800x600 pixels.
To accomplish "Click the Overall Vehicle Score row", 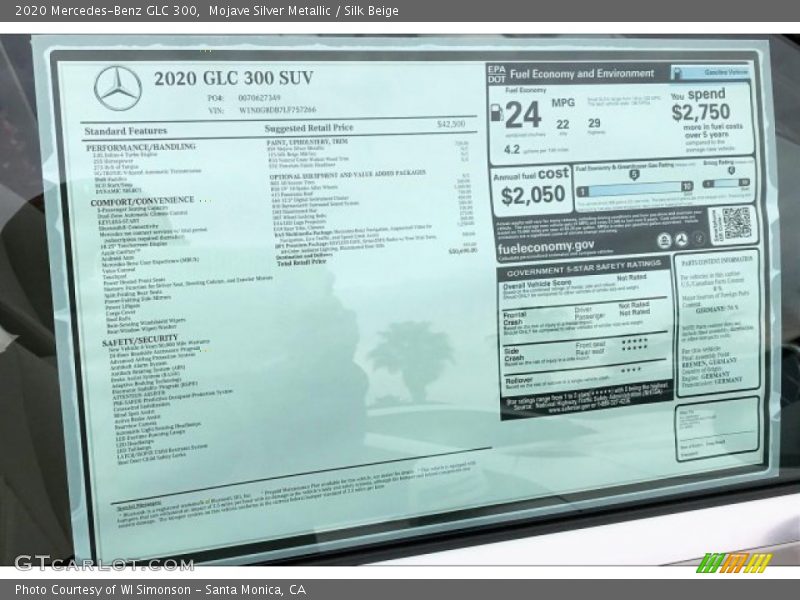I will (584, 288).
